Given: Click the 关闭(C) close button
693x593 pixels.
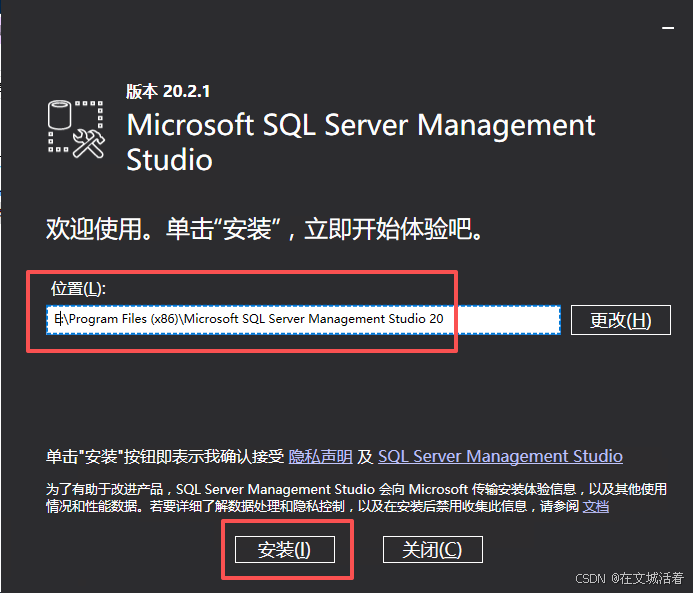Looking at the screenshot, I should (x=432, y=549).
